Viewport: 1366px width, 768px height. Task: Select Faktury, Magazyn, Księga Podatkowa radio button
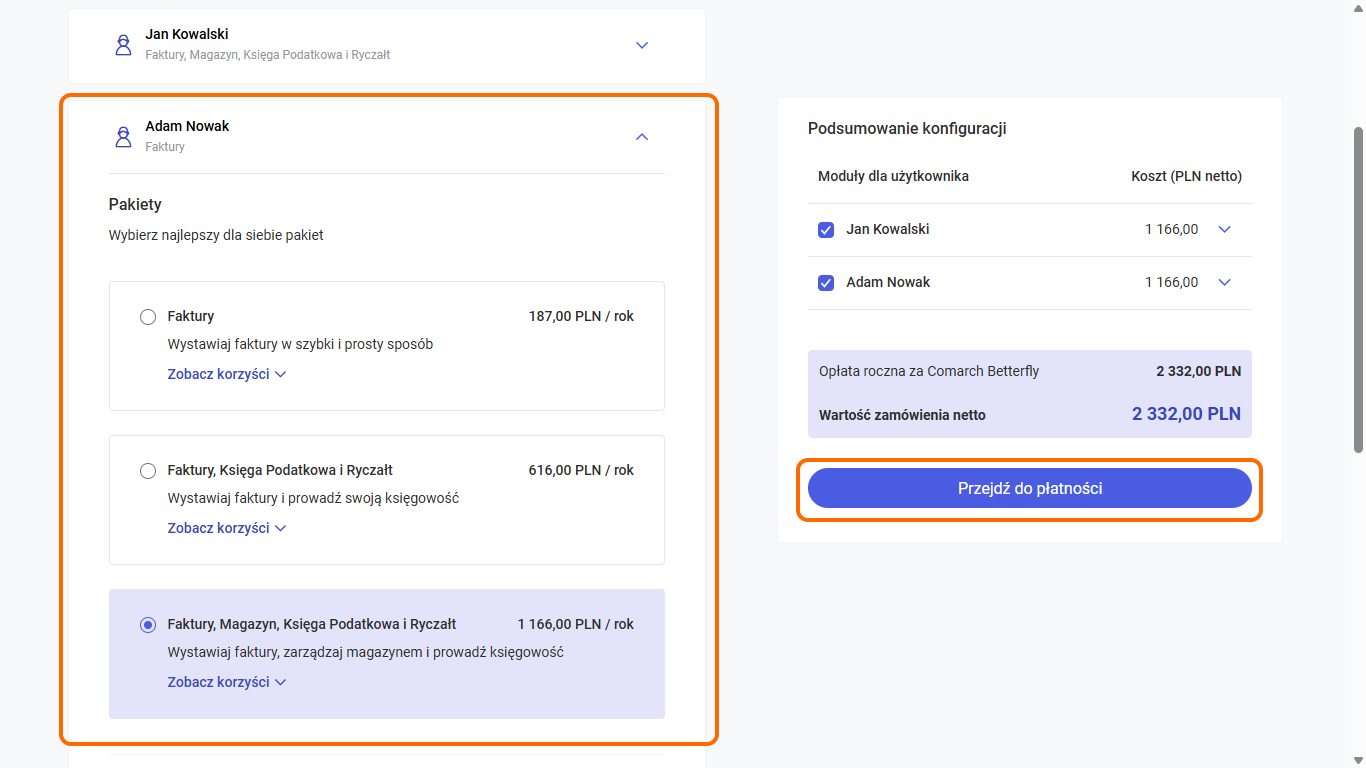click(148, 625)
